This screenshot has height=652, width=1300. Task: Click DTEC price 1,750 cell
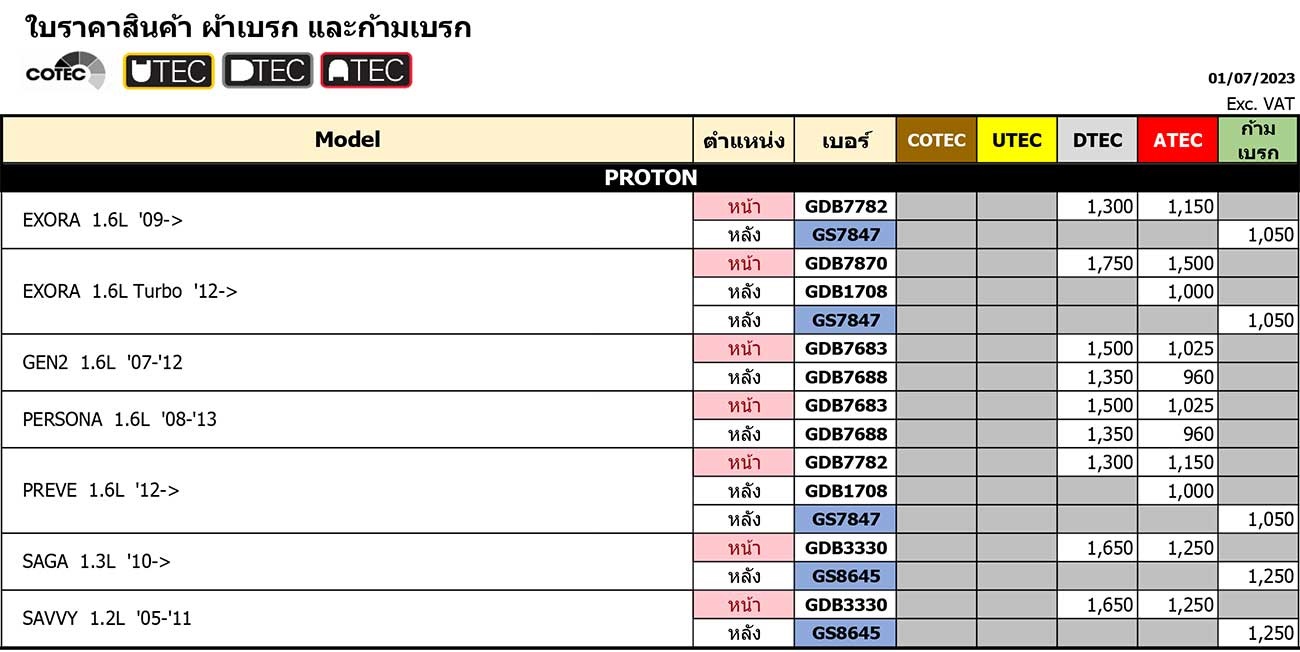tap(1098, 264)
